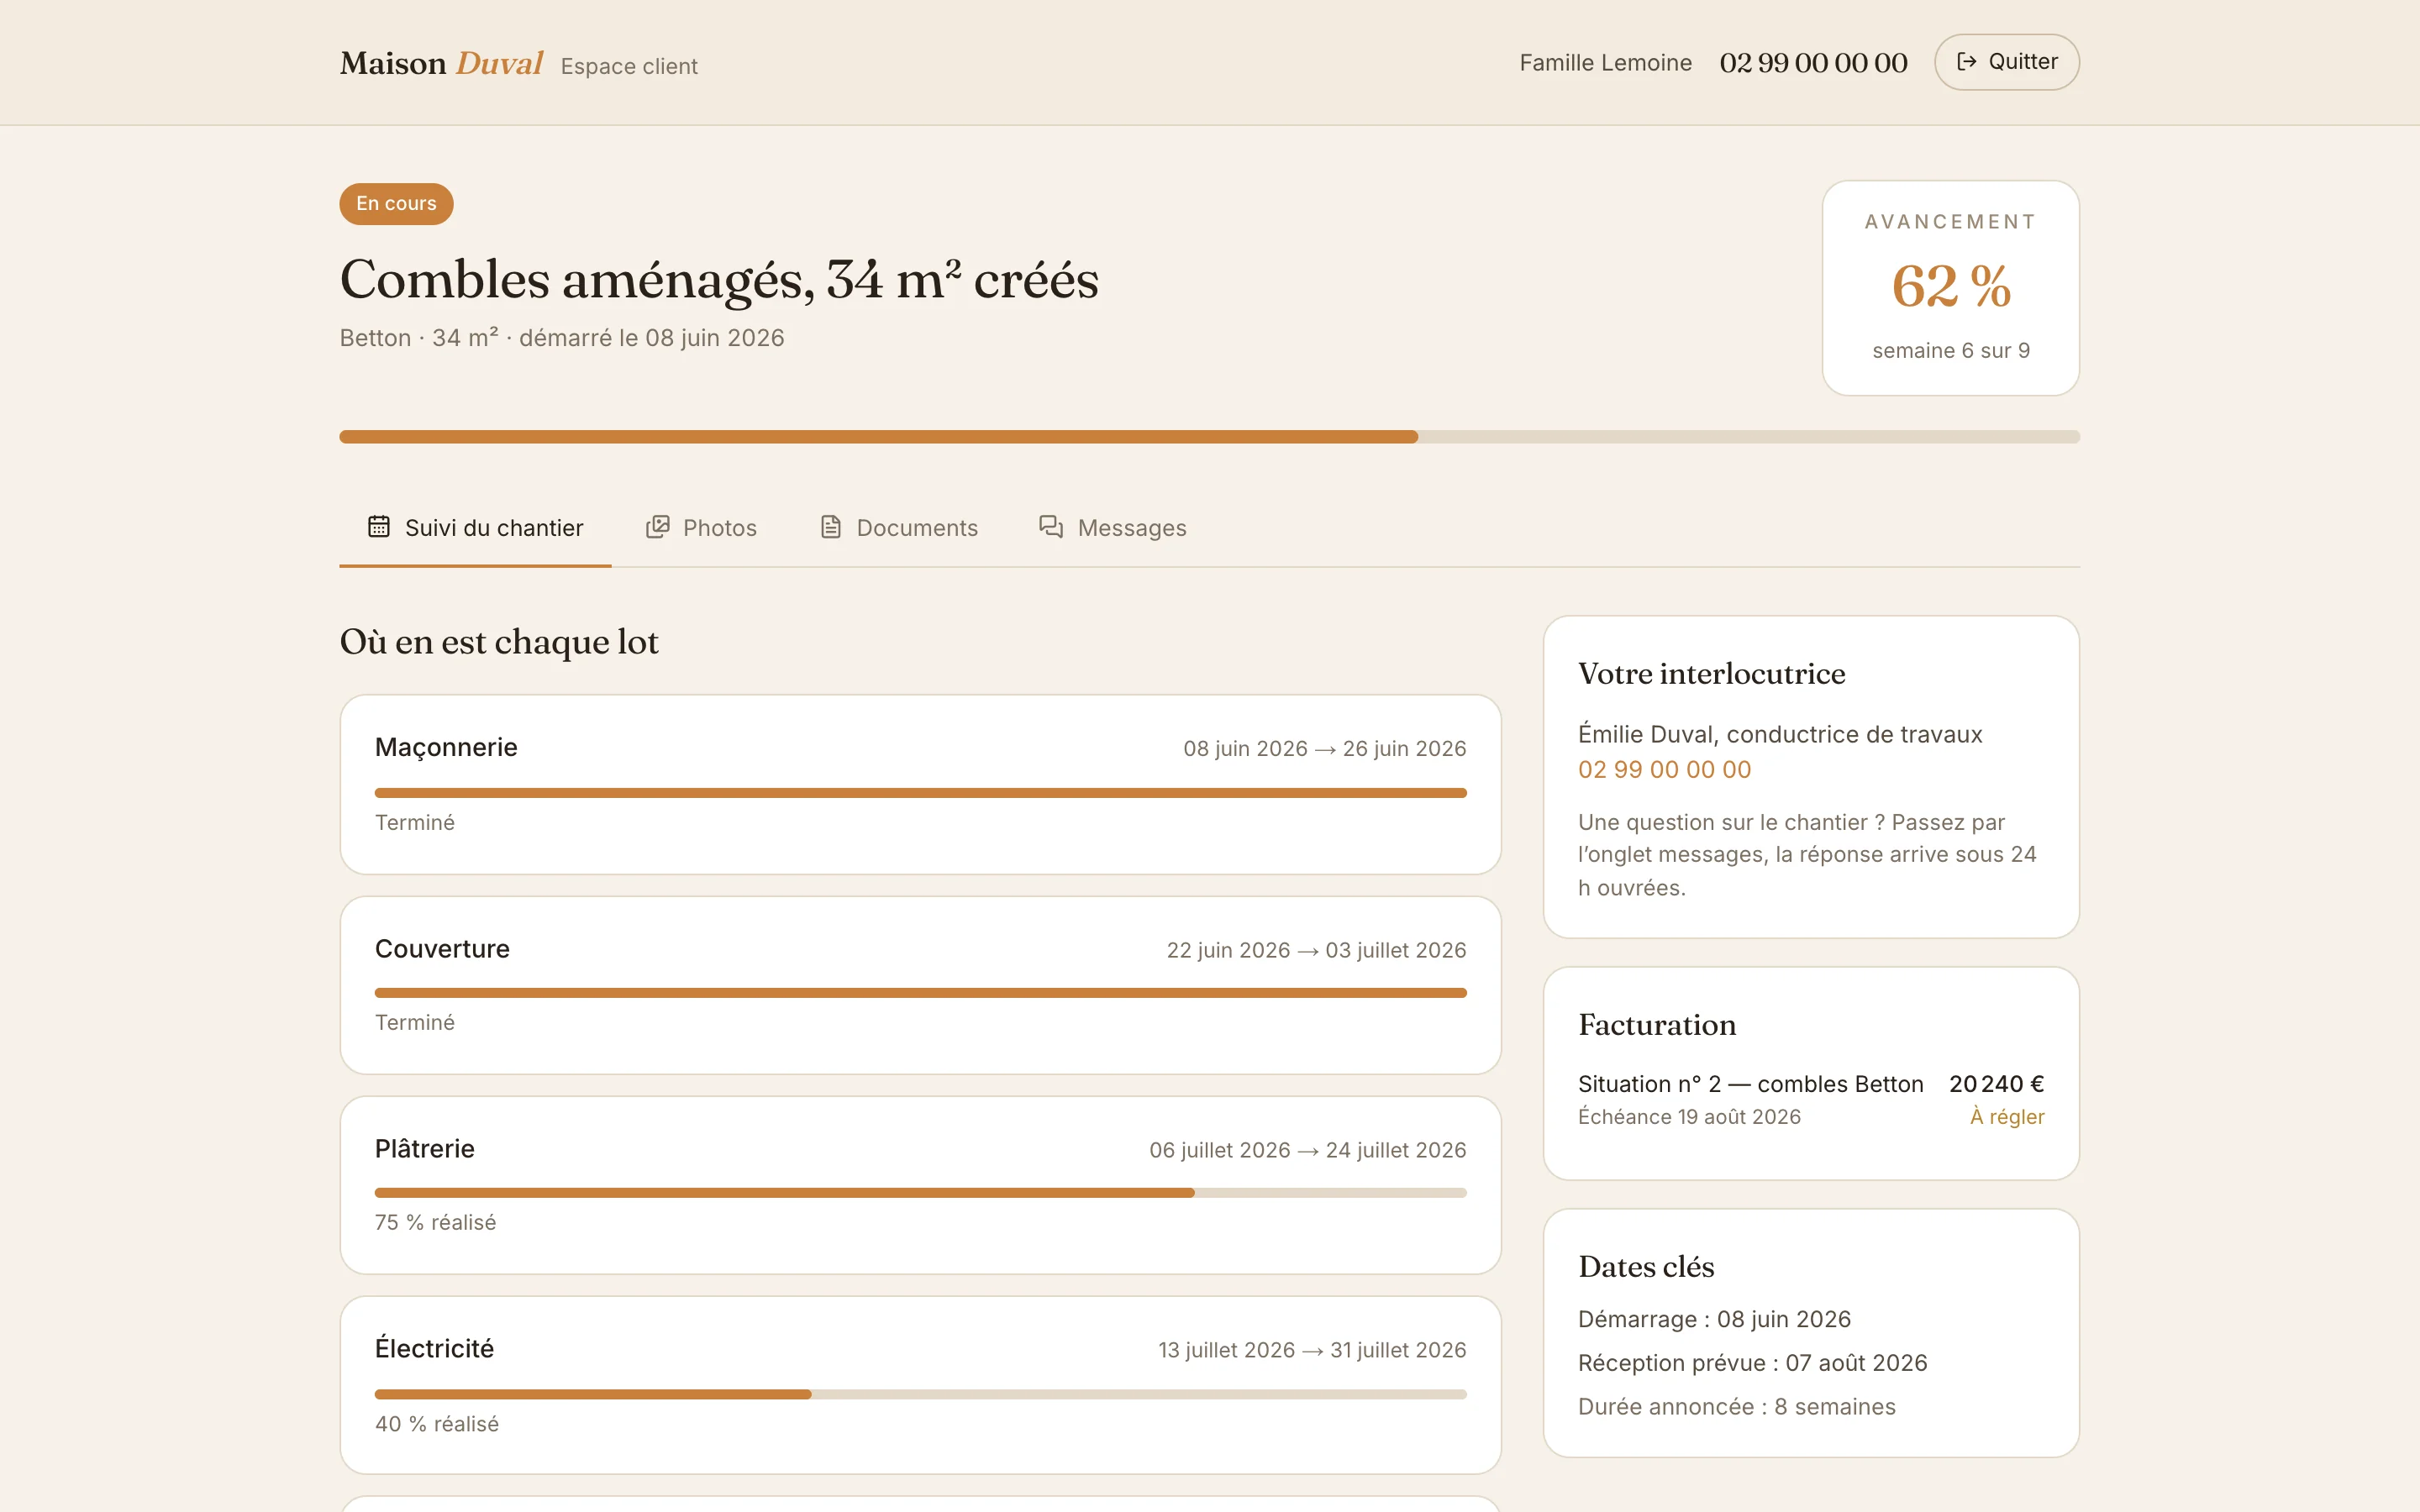2420x1512 pixels.
Task: Click the Plâtrerie date range 06 juillet 2026
Action: pos(1307,1150)
